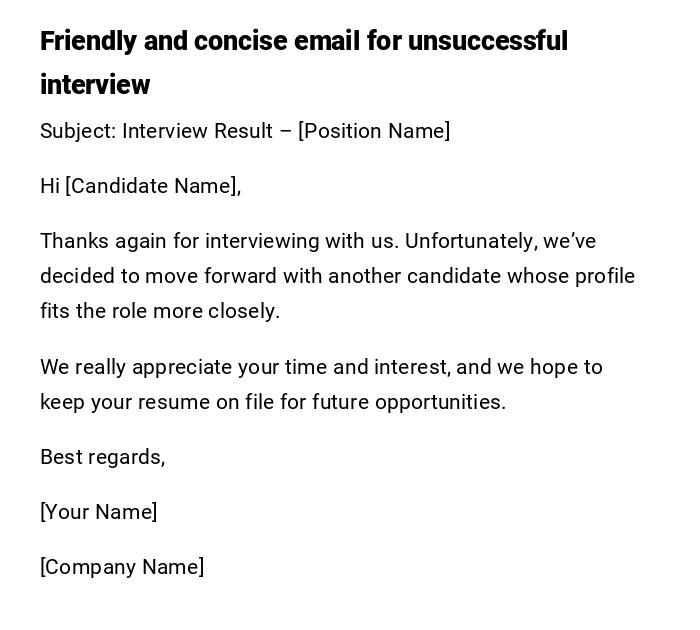Image resolution: width=700 pixels, height=630 pixels.
Task: Click the phrase "another candidate"
Action: [x=414, y=276]
